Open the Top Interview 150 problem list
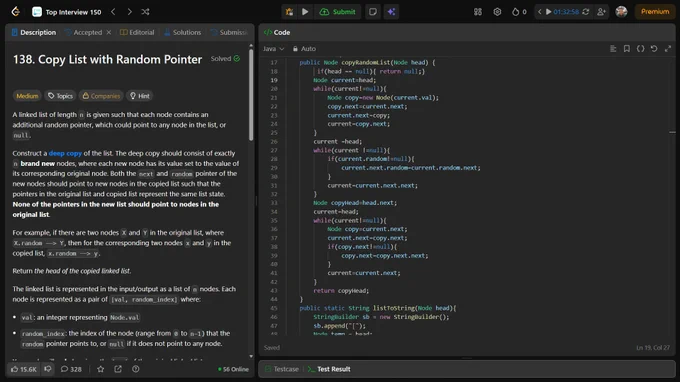 click(67, 12)
